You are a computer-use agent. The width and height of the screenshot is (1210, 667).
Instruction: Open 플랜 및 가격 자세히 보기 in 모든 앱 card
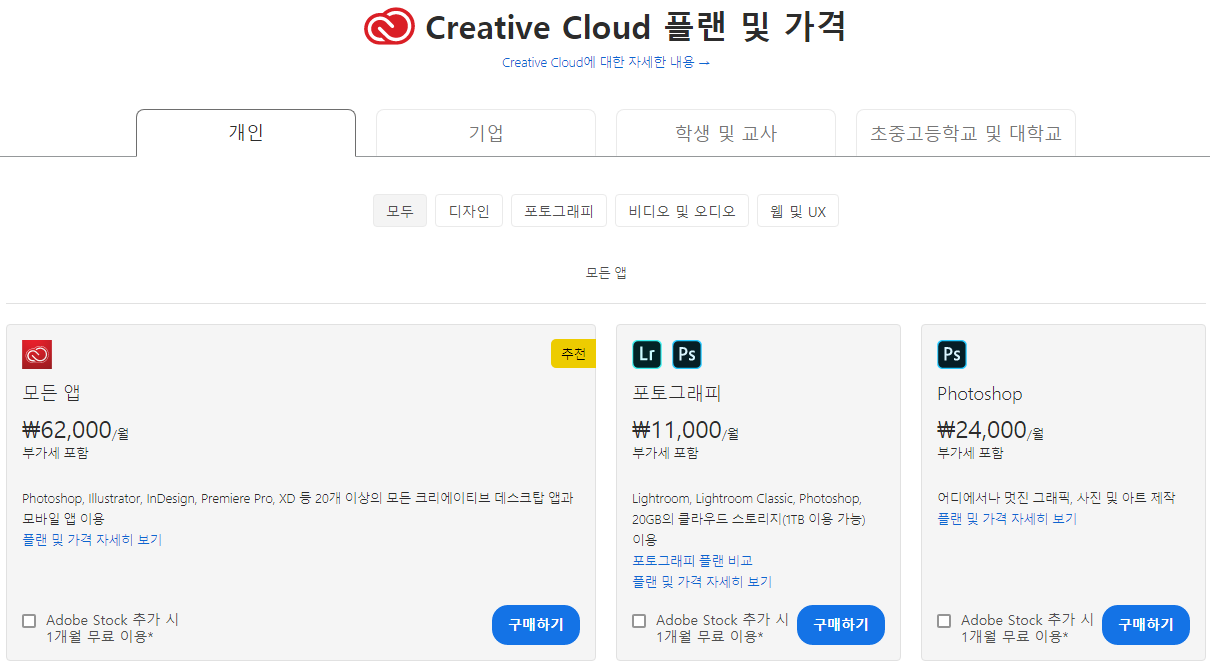tap(92, 540)
